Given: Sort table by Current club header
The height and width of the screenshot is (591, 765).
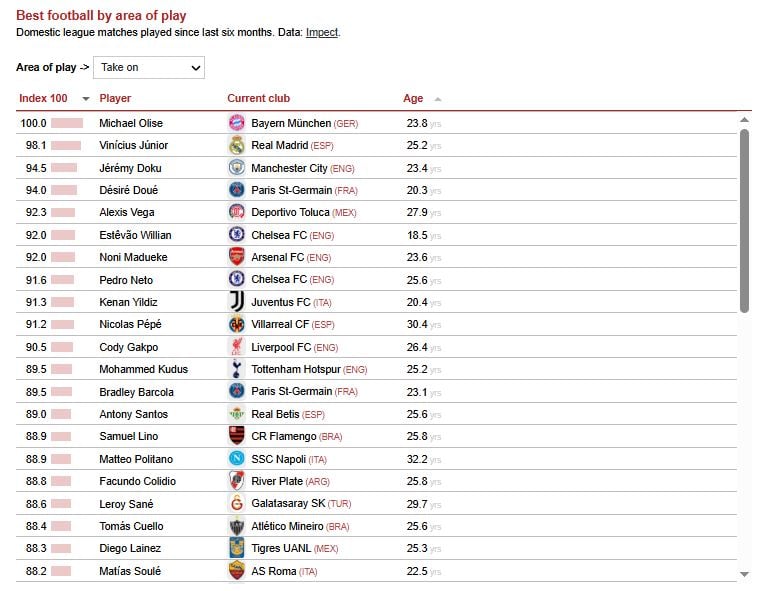Looking at the screenshot, I should (x=258, y=98).
